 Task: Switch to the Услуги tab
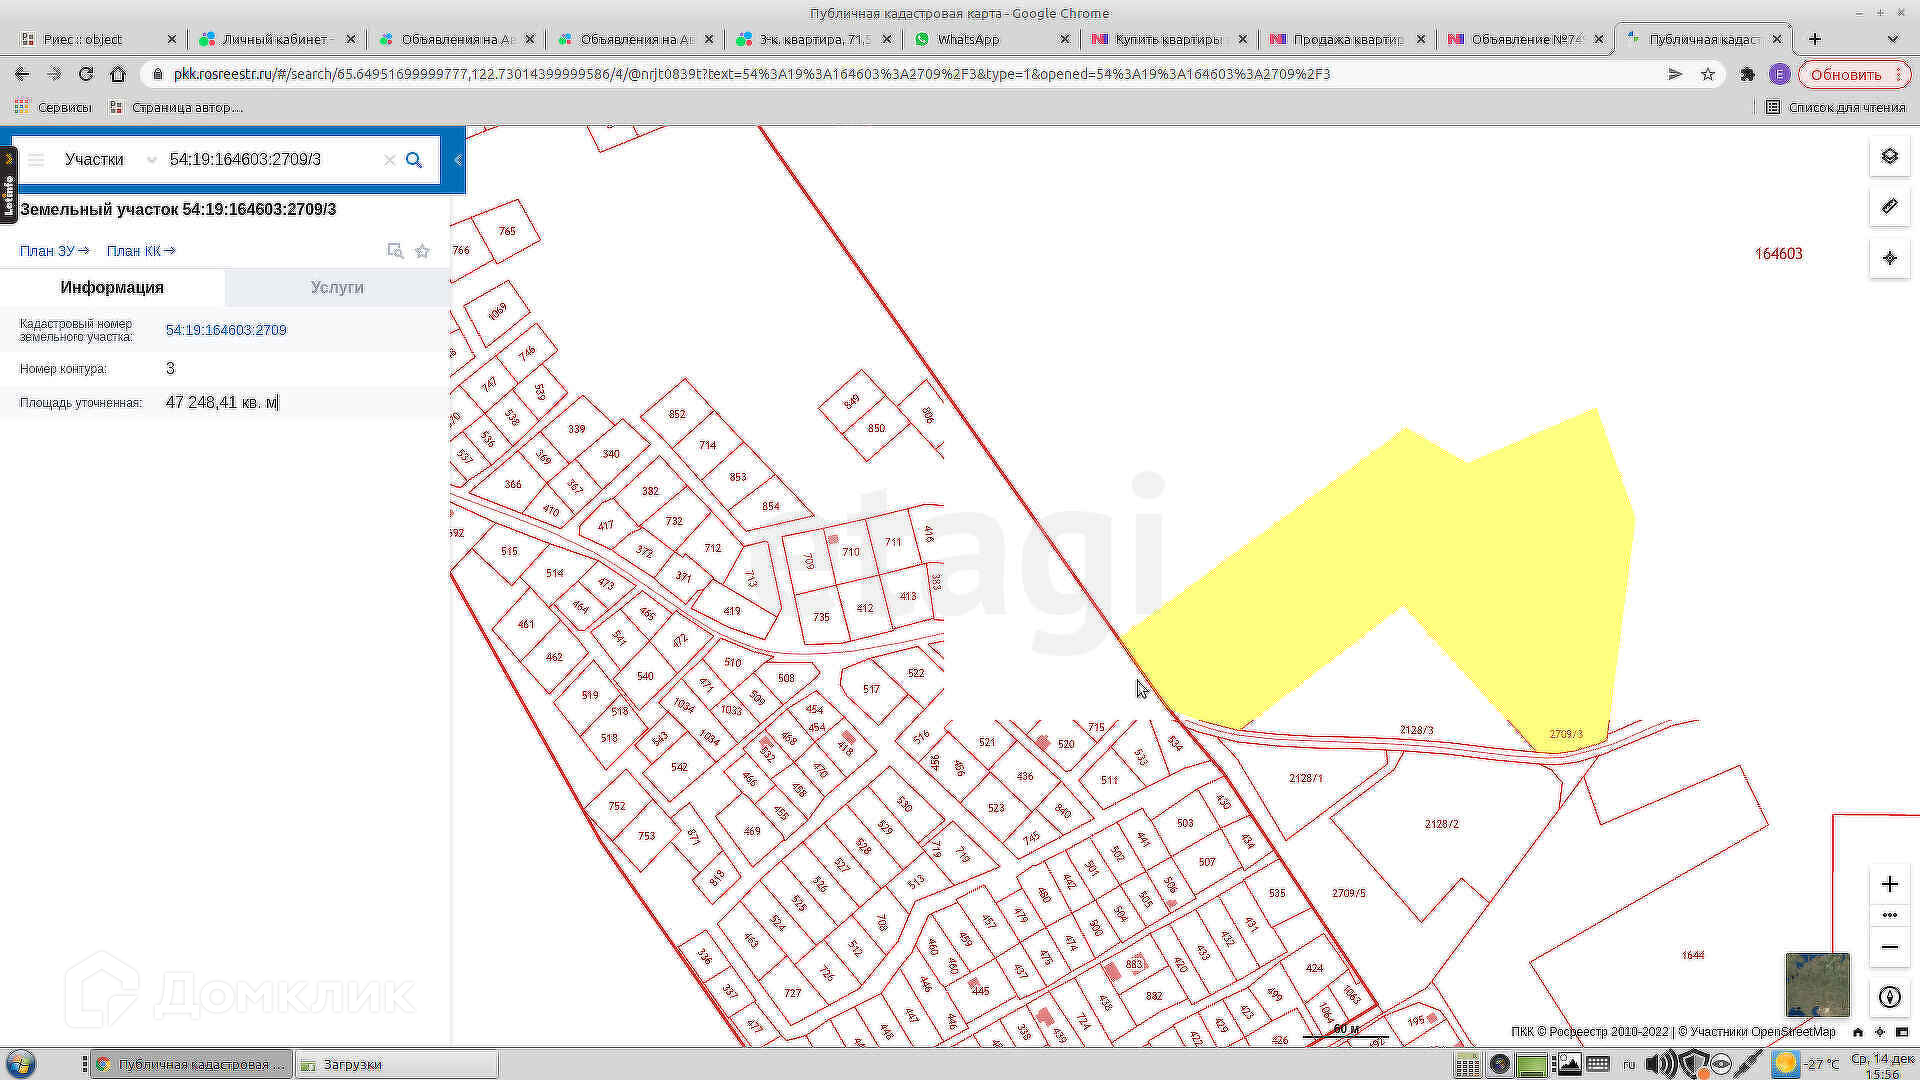coord(337,288)
